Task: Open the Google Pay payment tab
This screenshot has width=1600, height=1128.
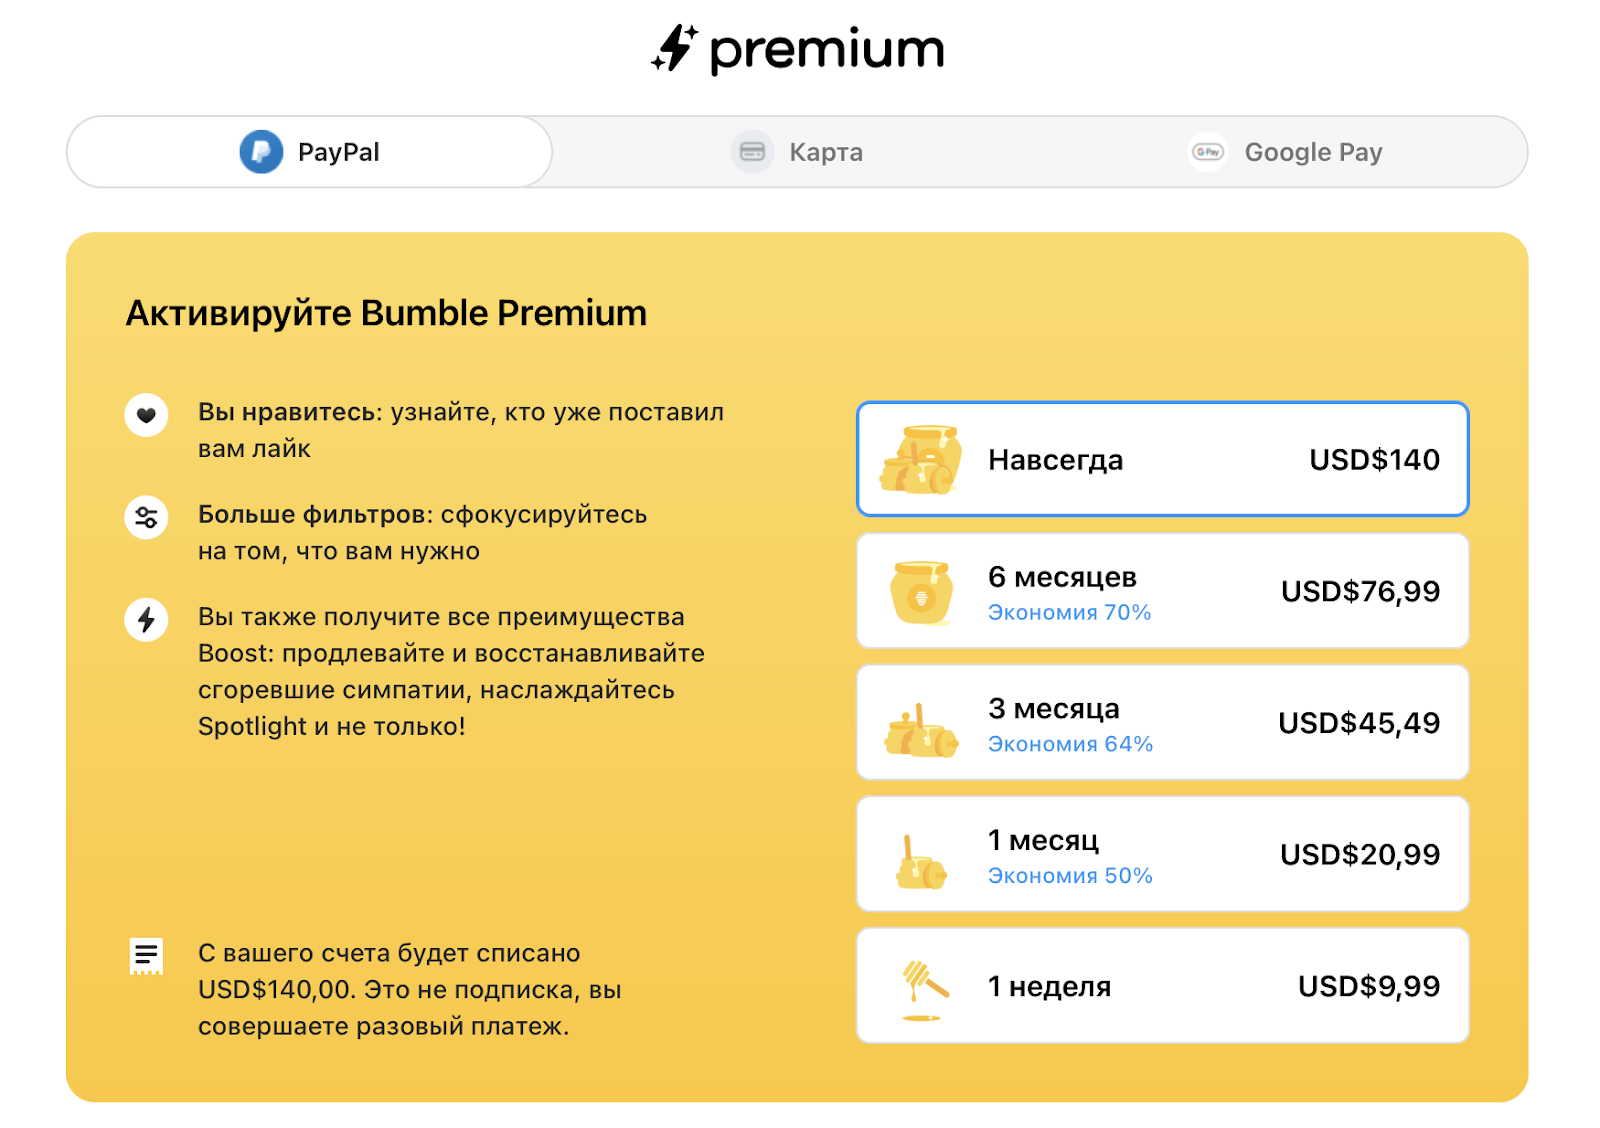Action: click(1286, 152)
